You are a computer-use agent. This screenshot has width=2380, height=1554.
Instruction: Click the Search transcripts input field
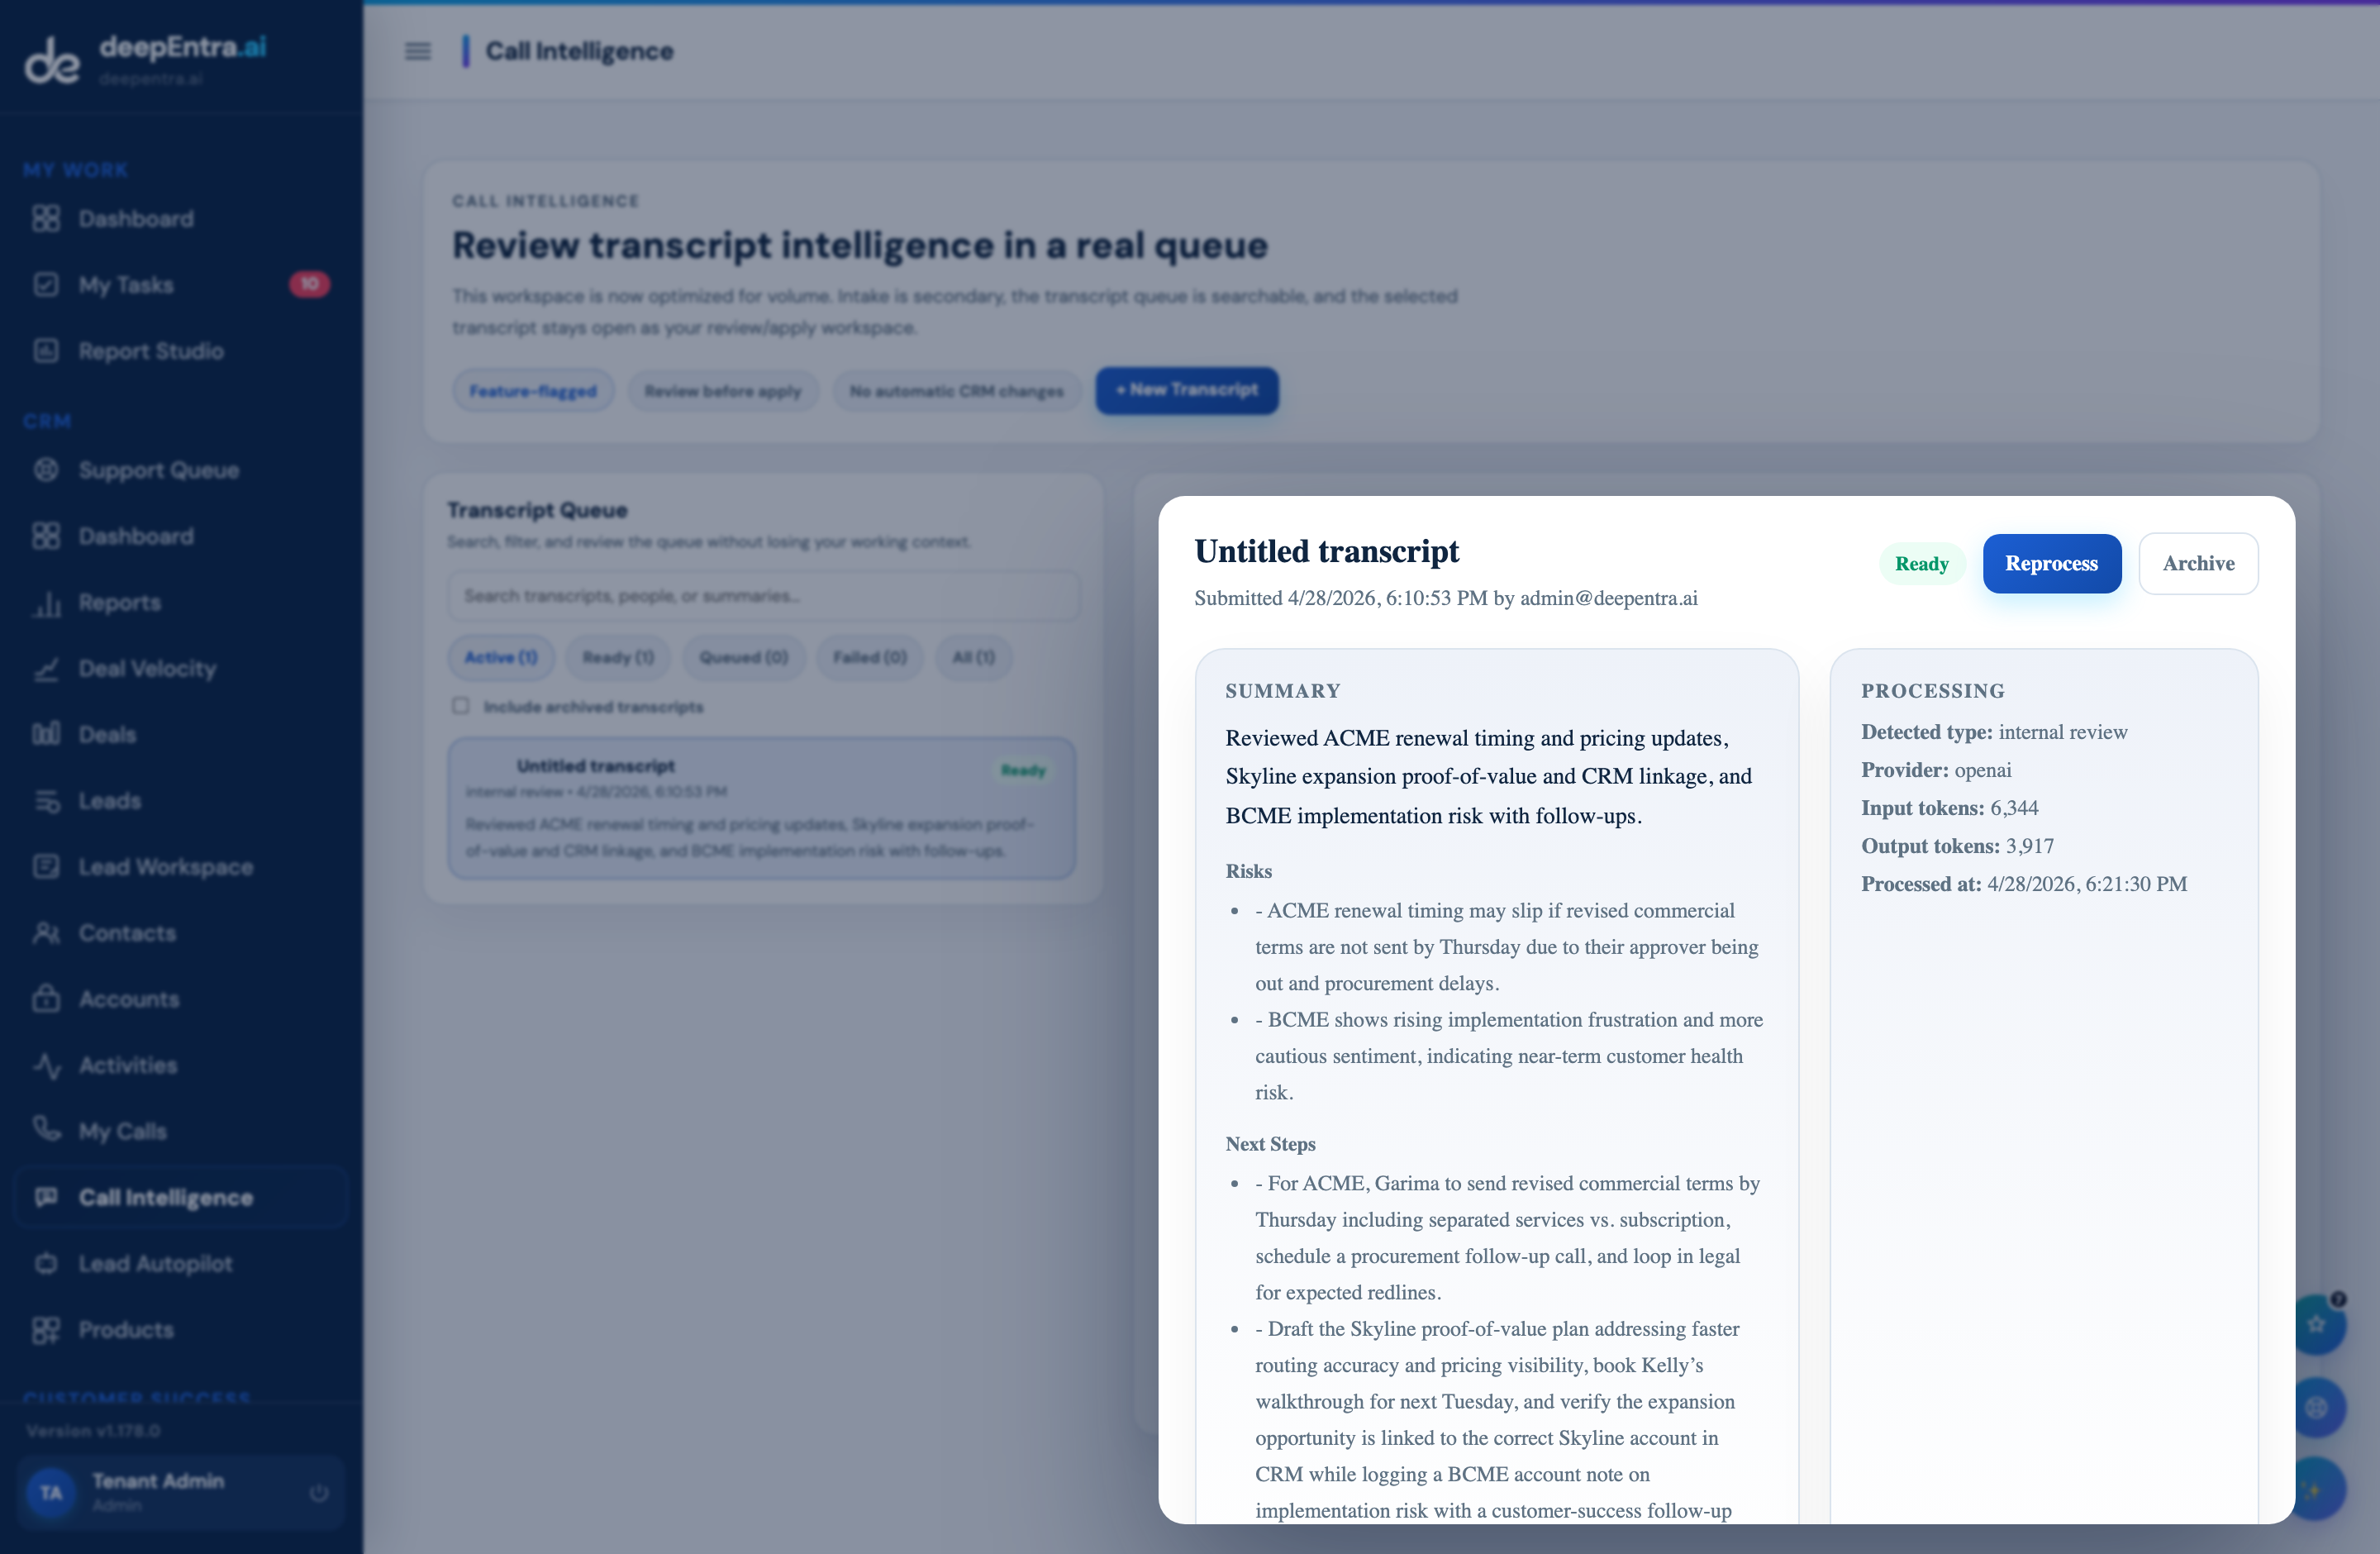764,596
